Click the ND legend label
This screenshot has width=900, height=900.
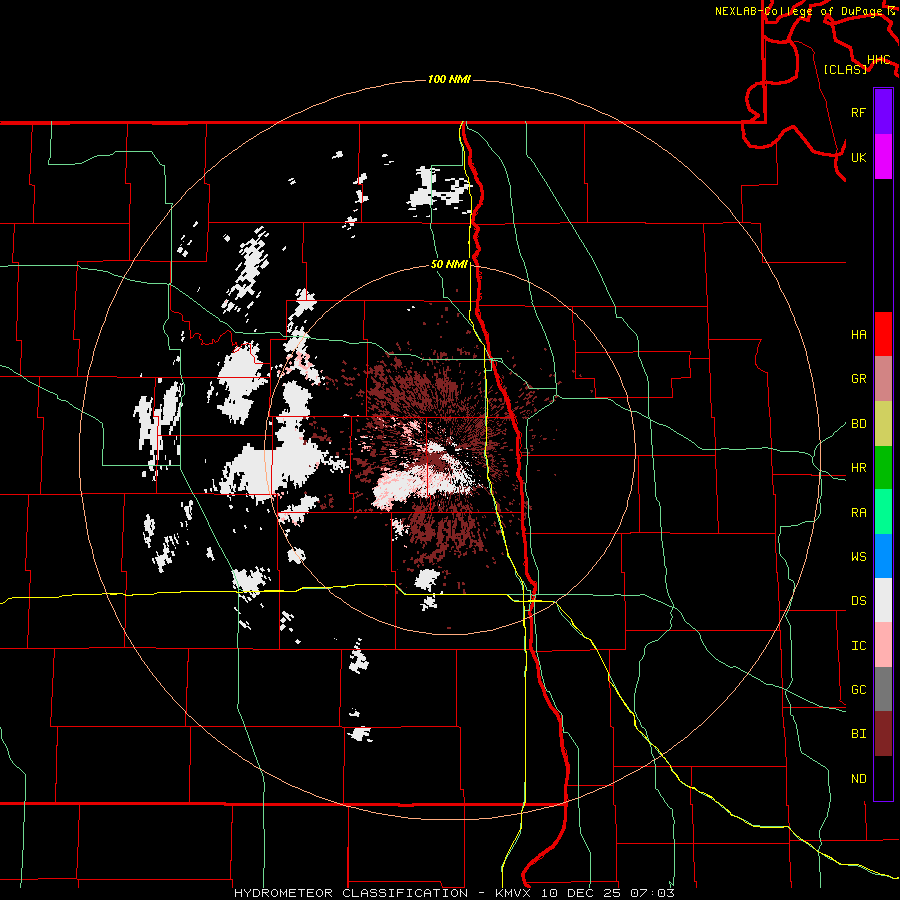(x=858, y=778)
